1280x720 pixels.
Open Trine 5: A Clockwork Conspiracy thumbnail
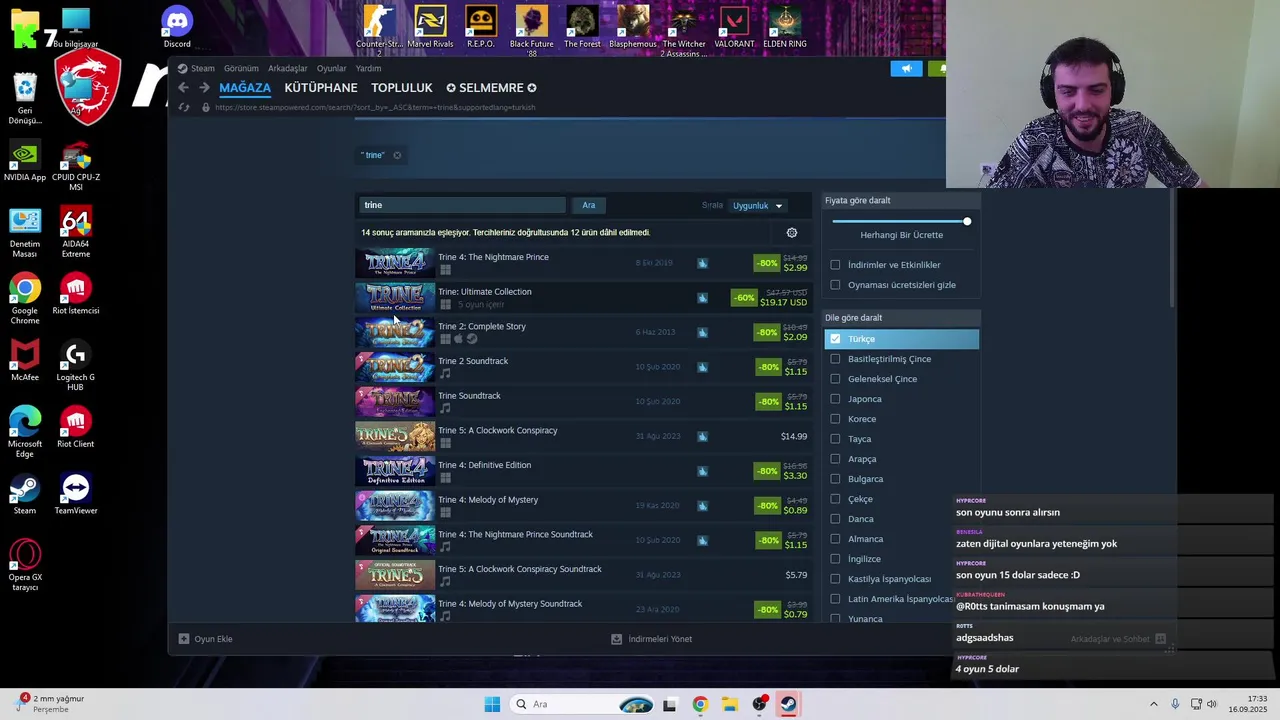point(395,436)
